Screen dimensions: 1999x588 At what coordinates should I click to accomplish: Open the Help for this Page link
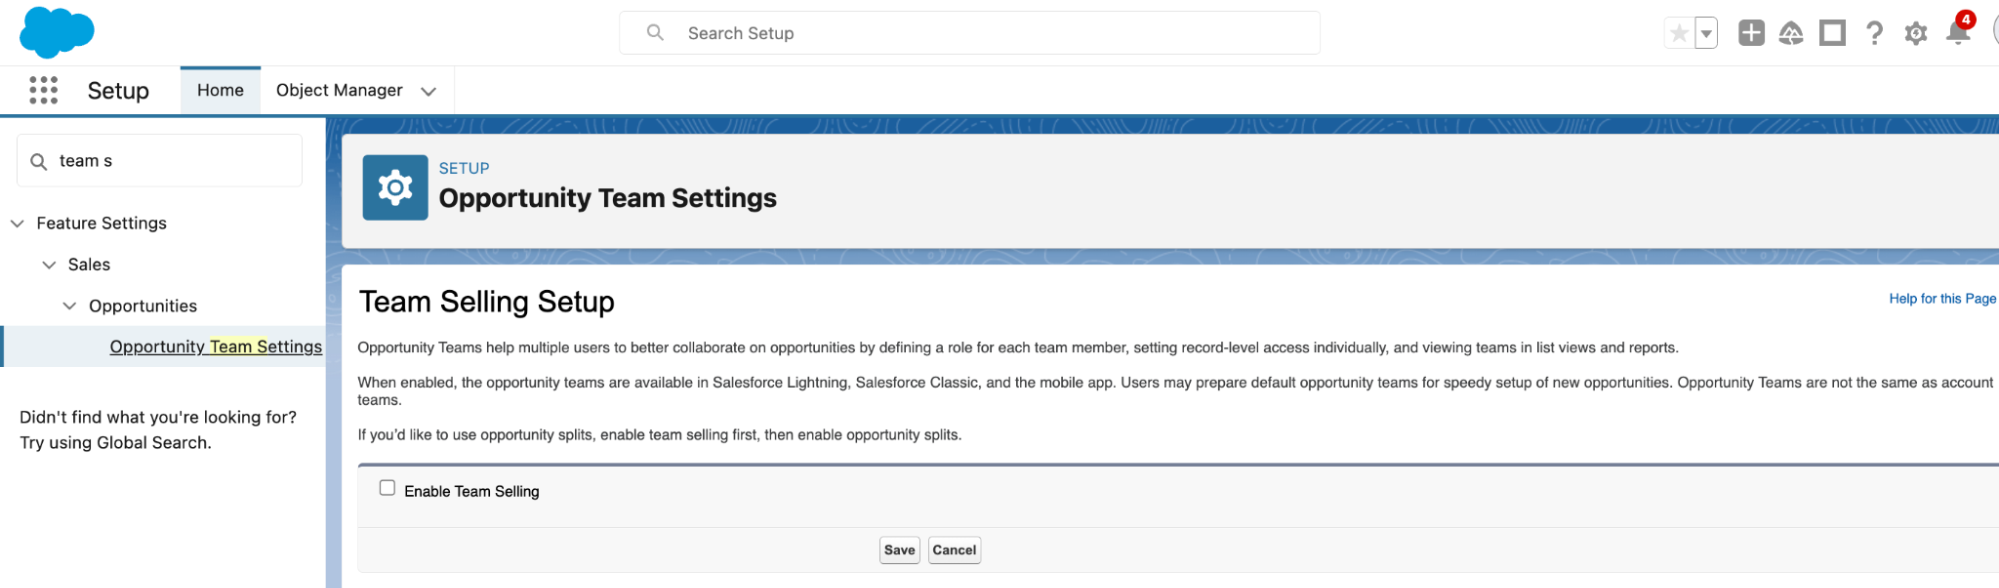point(1942,298)
